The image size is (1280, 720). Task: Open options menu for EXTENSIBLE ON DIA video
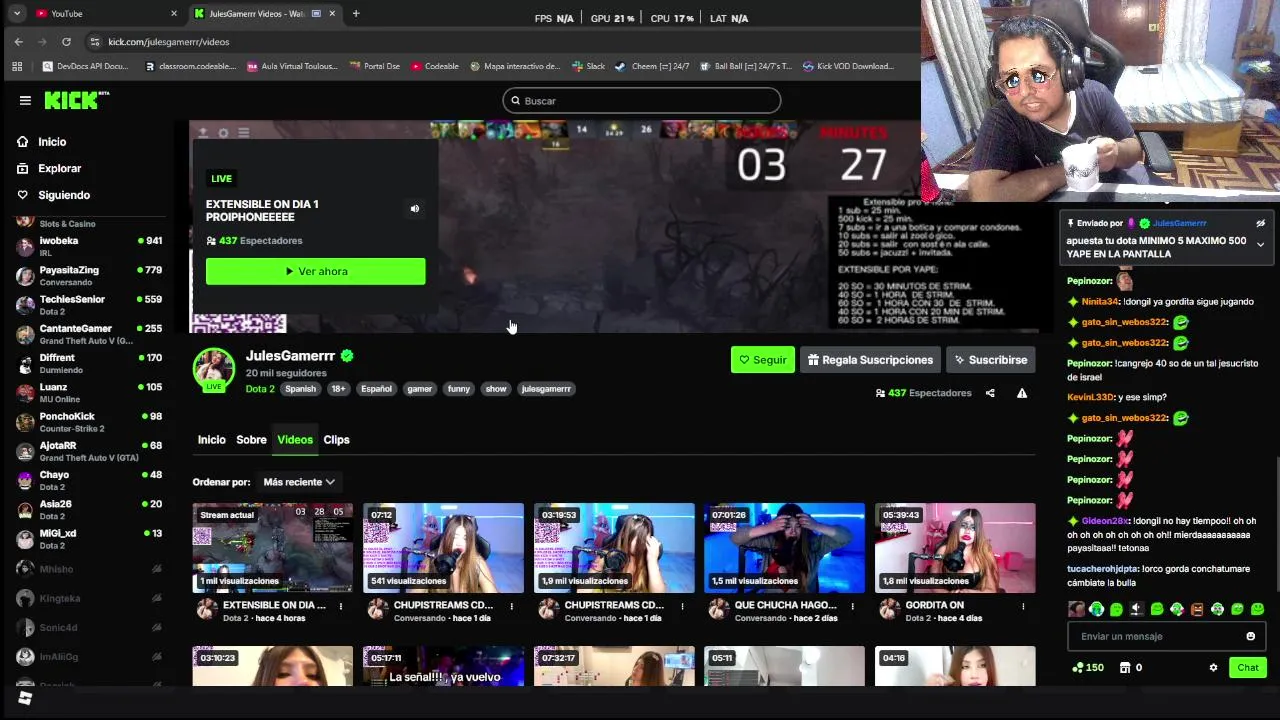341,606
